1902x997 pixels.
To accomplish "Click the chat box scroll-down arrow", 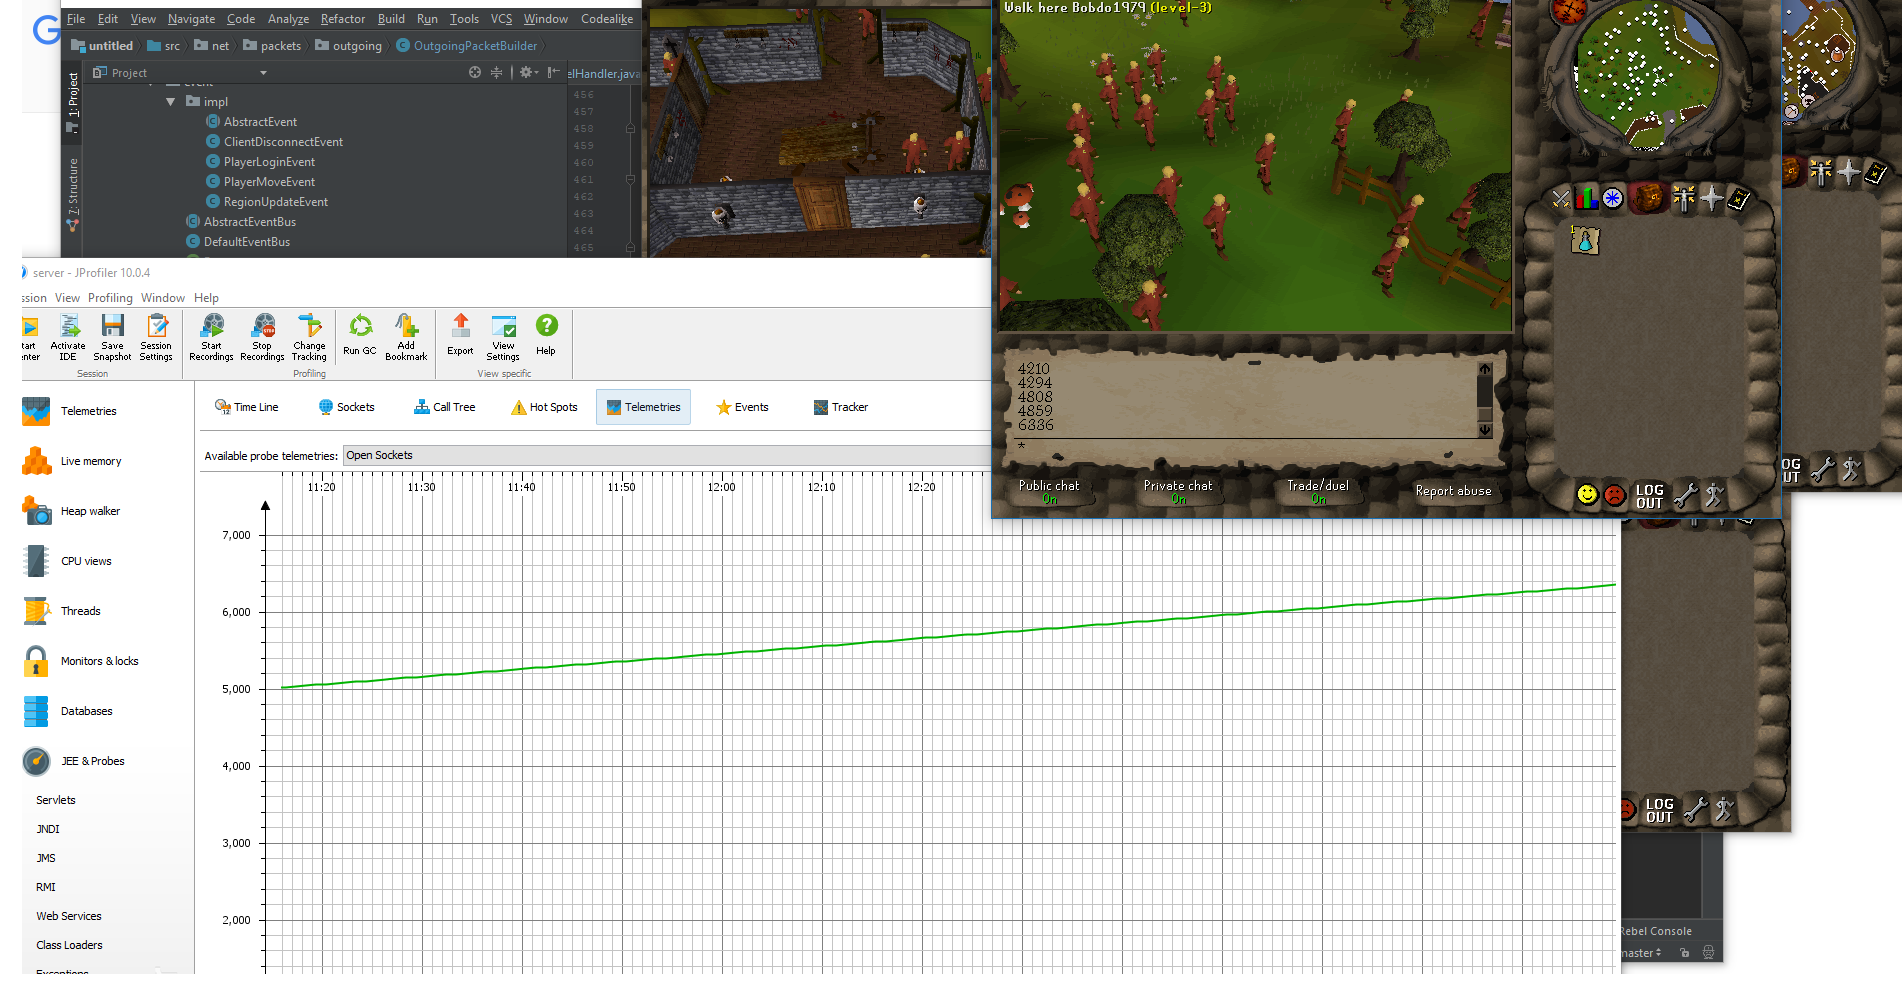I will coord(1485,430).
